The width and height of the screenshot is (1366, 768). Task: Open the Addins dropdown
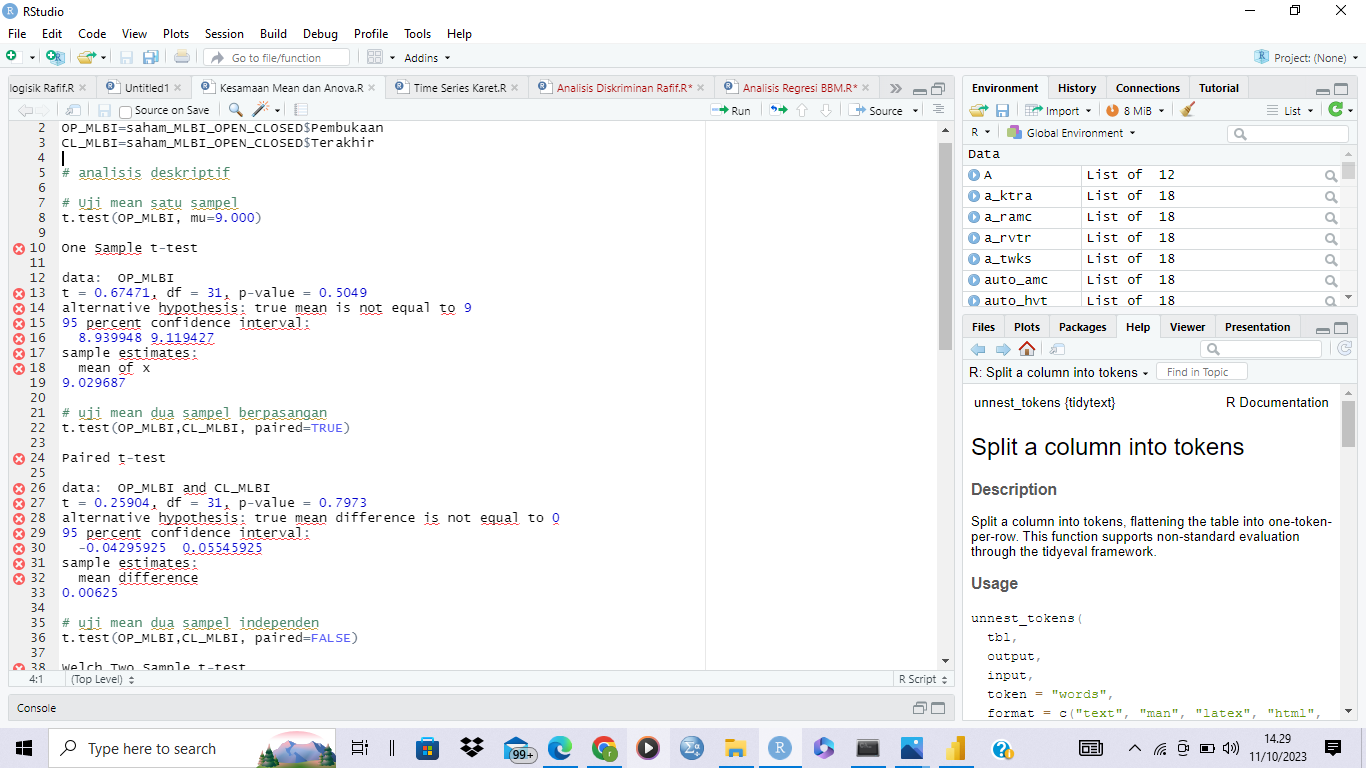pos(427,58)
